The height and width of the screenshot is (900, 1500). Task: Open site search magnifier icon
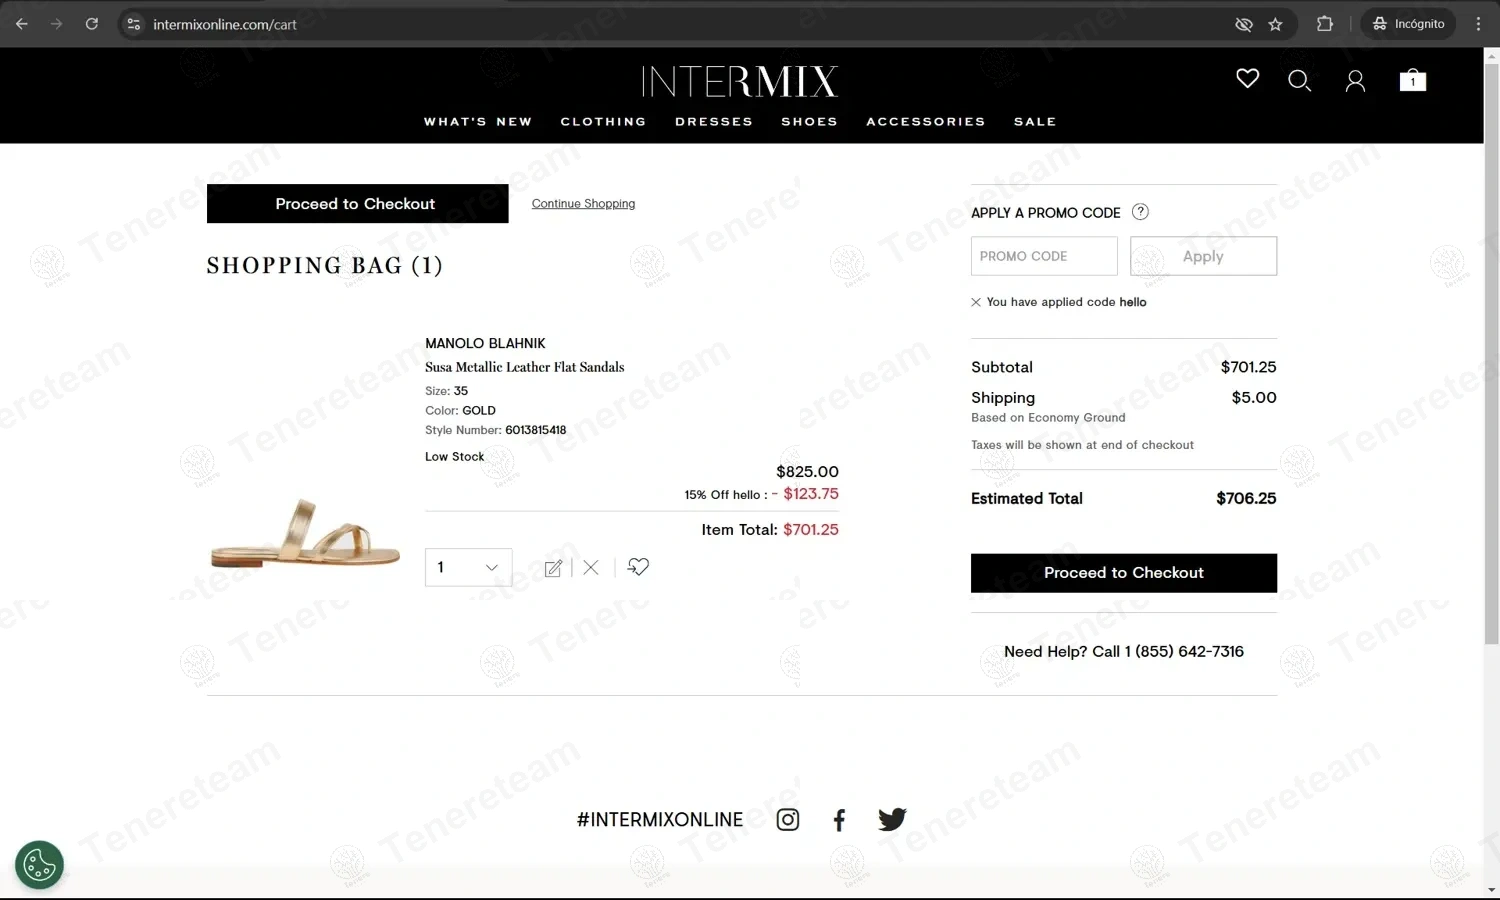[1299, 81]
